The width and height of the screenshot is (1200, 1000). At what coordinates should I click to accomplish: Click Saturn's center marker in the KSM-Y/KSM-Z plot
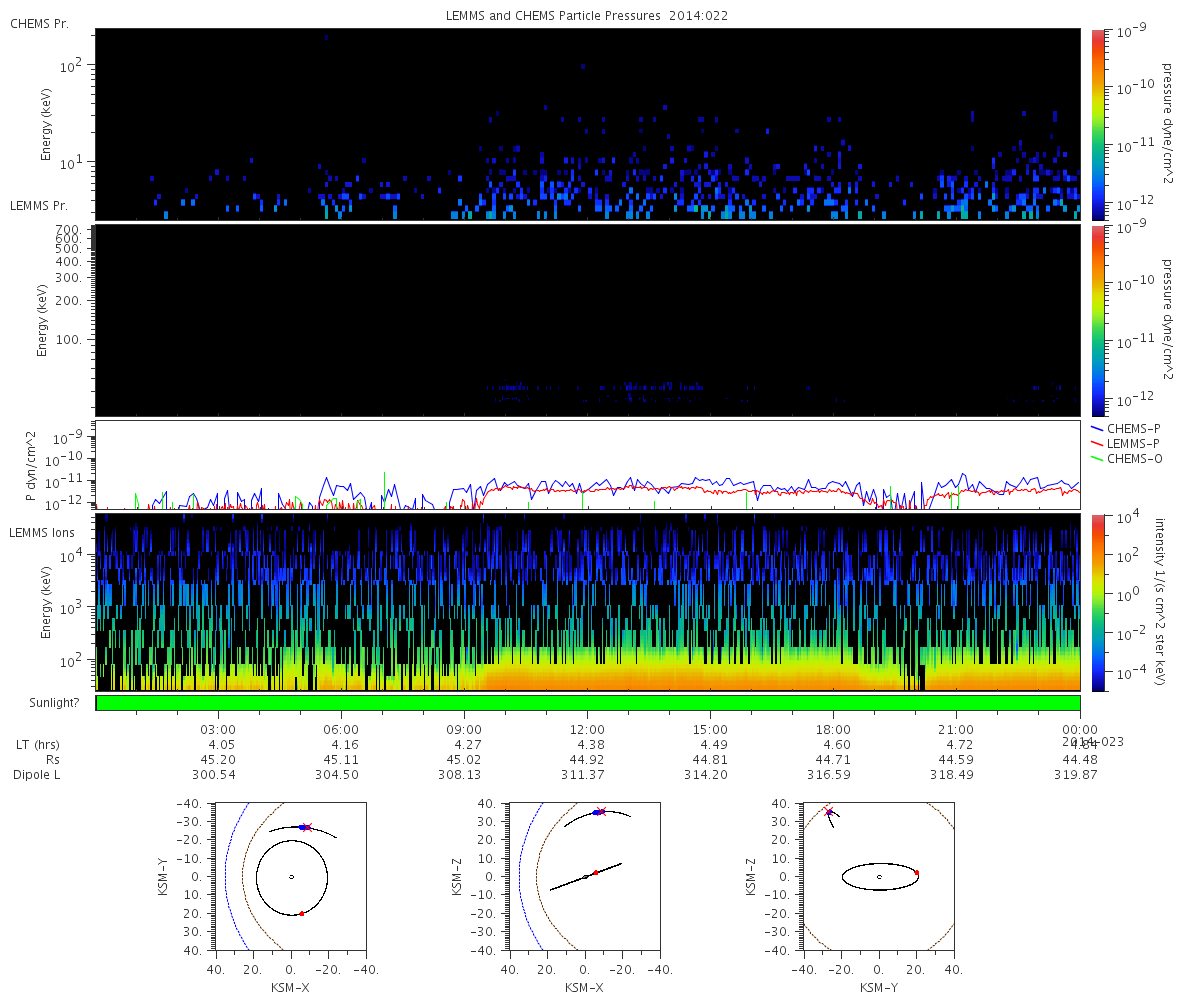(x=879, y=877)
